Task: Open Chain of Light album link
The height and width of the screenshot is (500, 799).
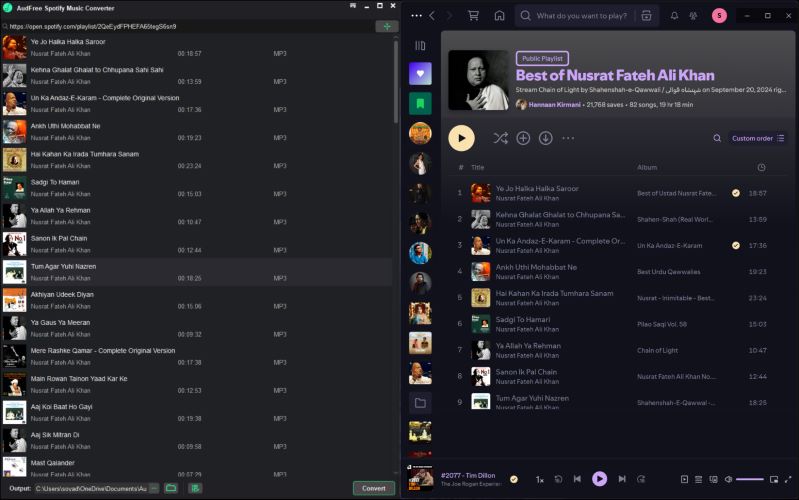Action: [x=657, y=351]
